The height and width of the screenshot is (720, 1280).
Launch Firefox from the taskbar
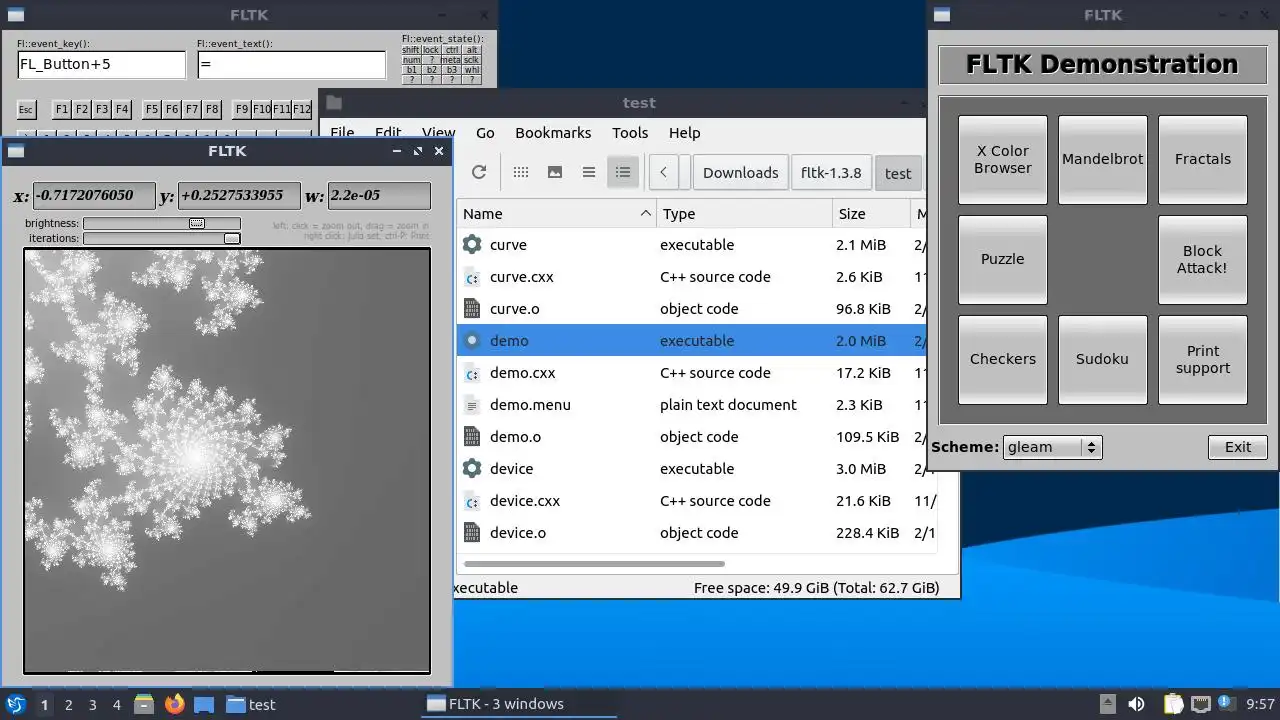click(174, 704)
